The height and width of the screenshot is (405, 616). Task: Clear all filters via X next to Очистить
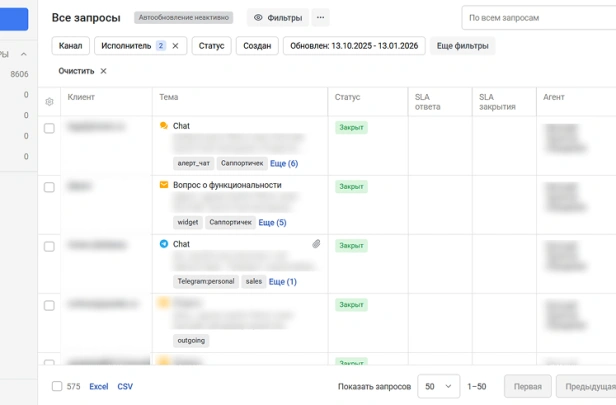click(103, 71)
